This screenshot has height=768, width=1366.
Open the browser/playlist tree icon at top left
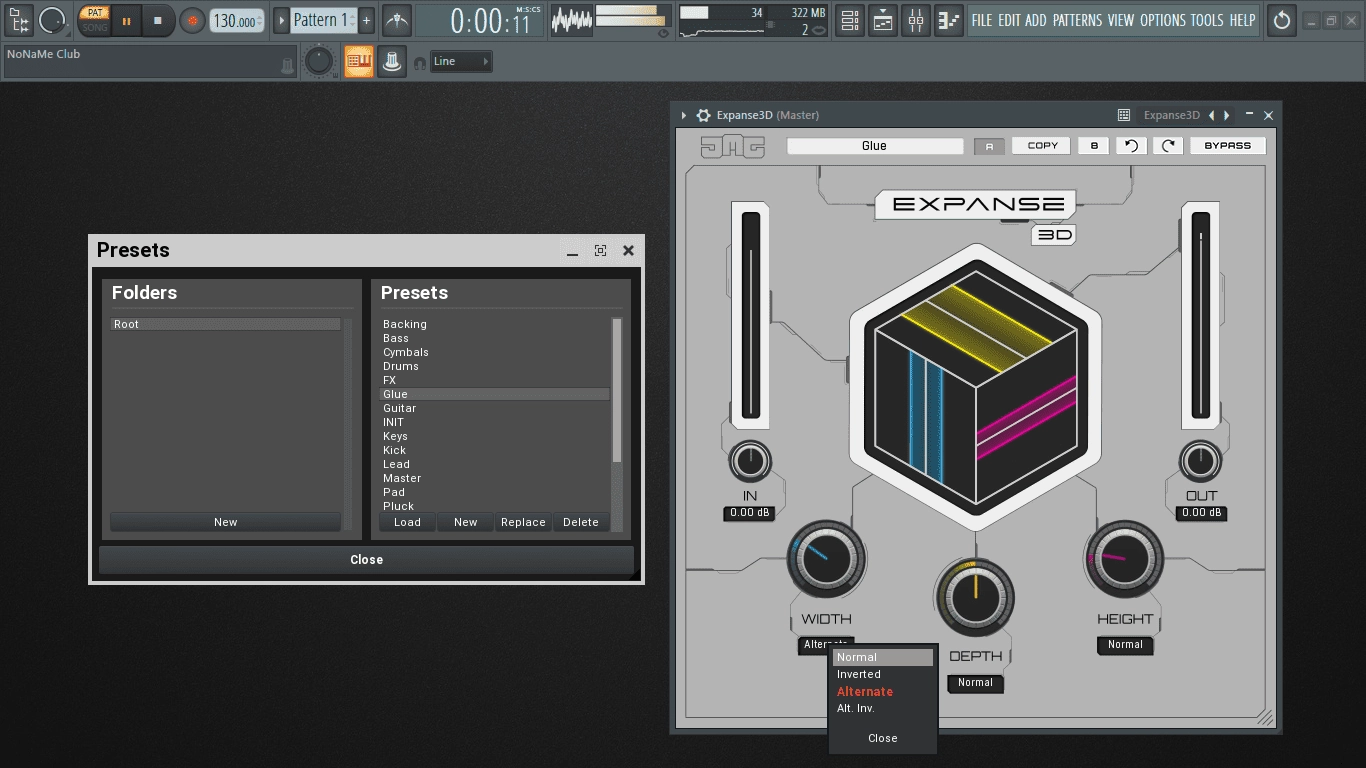click(x=19, y=19)
